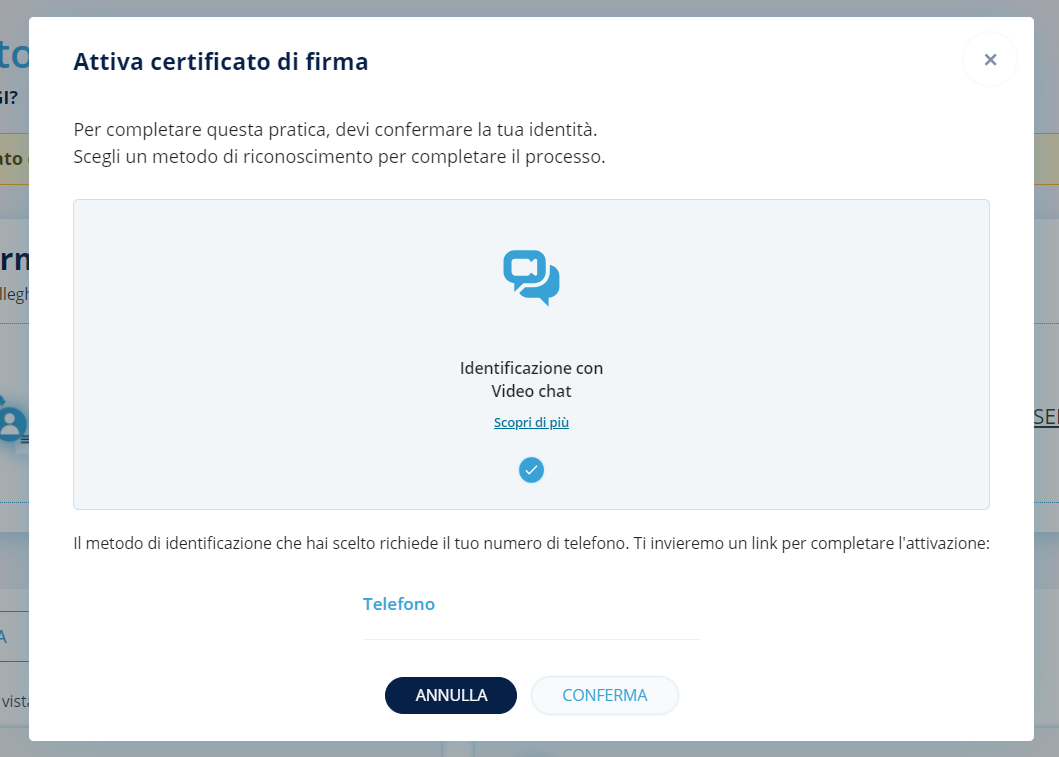Screen dimensions: 1059x757
Task: Focus the Telefono input field
Action: 531,620
